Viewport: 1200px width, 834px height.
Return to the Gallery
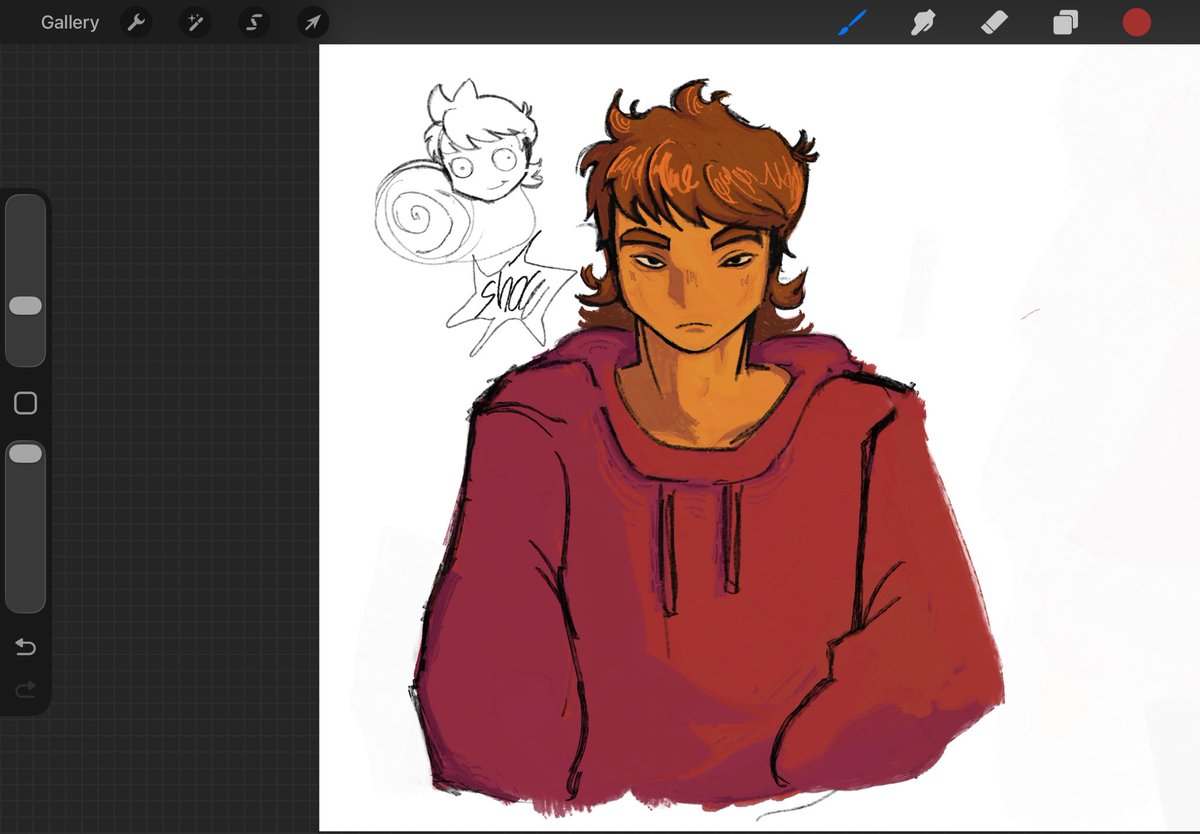pyautogui.click(x=70, y=22)
